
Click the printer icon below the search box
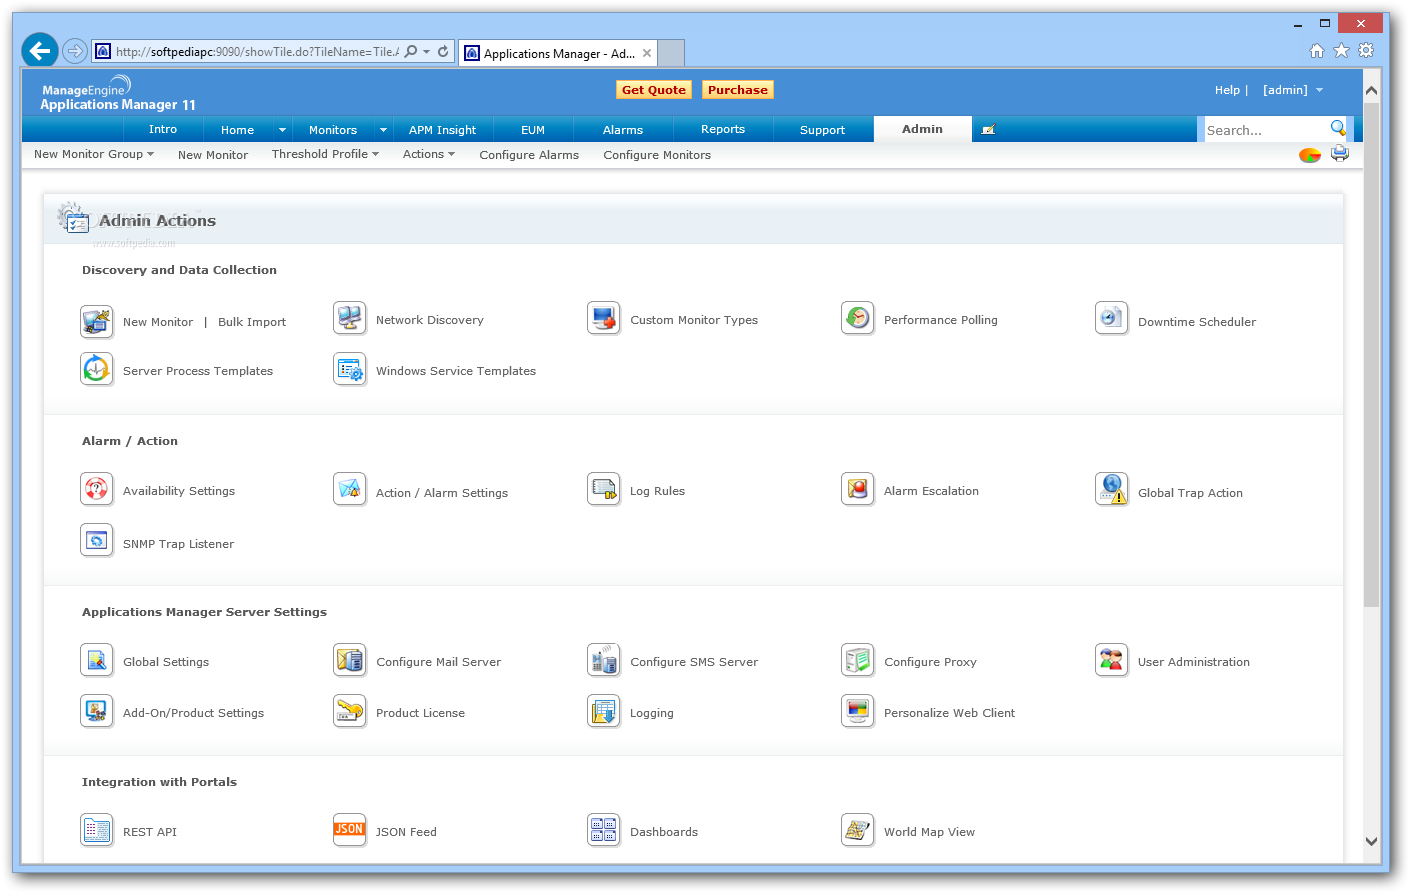(1340, 154)
